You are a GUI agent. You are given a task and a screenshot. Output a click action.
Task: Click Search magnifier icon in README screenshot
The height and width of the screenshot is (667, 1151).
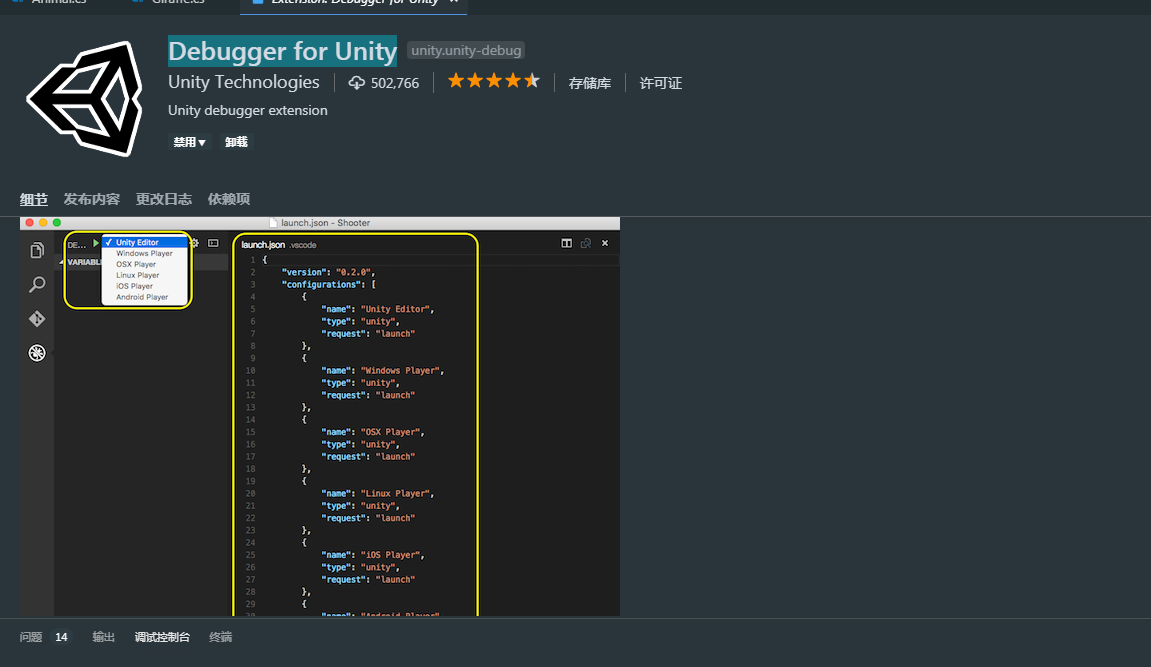pyautogui.click(x=37, y=284)
